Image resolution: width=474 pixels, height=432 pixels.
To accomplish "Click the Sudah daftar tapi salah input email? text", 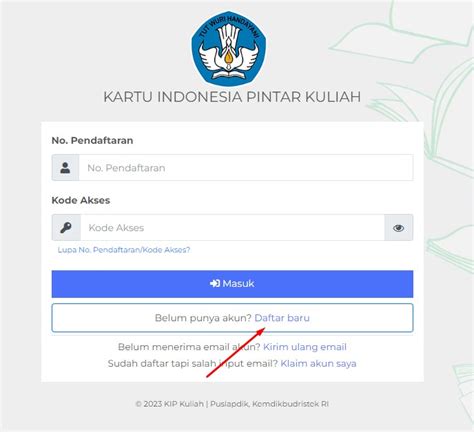I will (x=193, y=363).
